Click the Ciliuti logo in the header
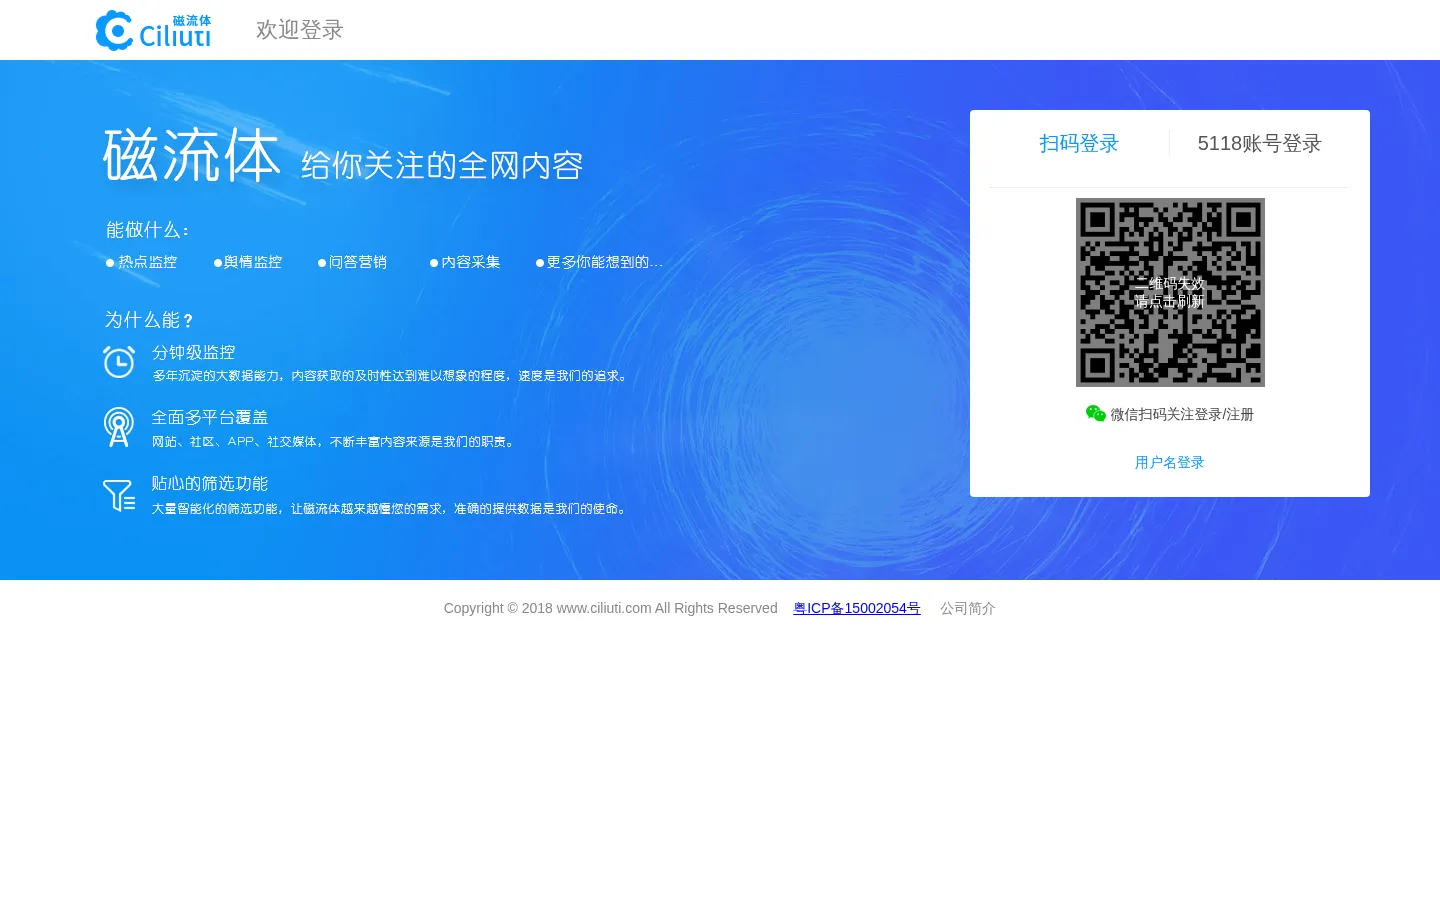The height and width of the screenshot is (900, 1440). [x=153, y=30]
